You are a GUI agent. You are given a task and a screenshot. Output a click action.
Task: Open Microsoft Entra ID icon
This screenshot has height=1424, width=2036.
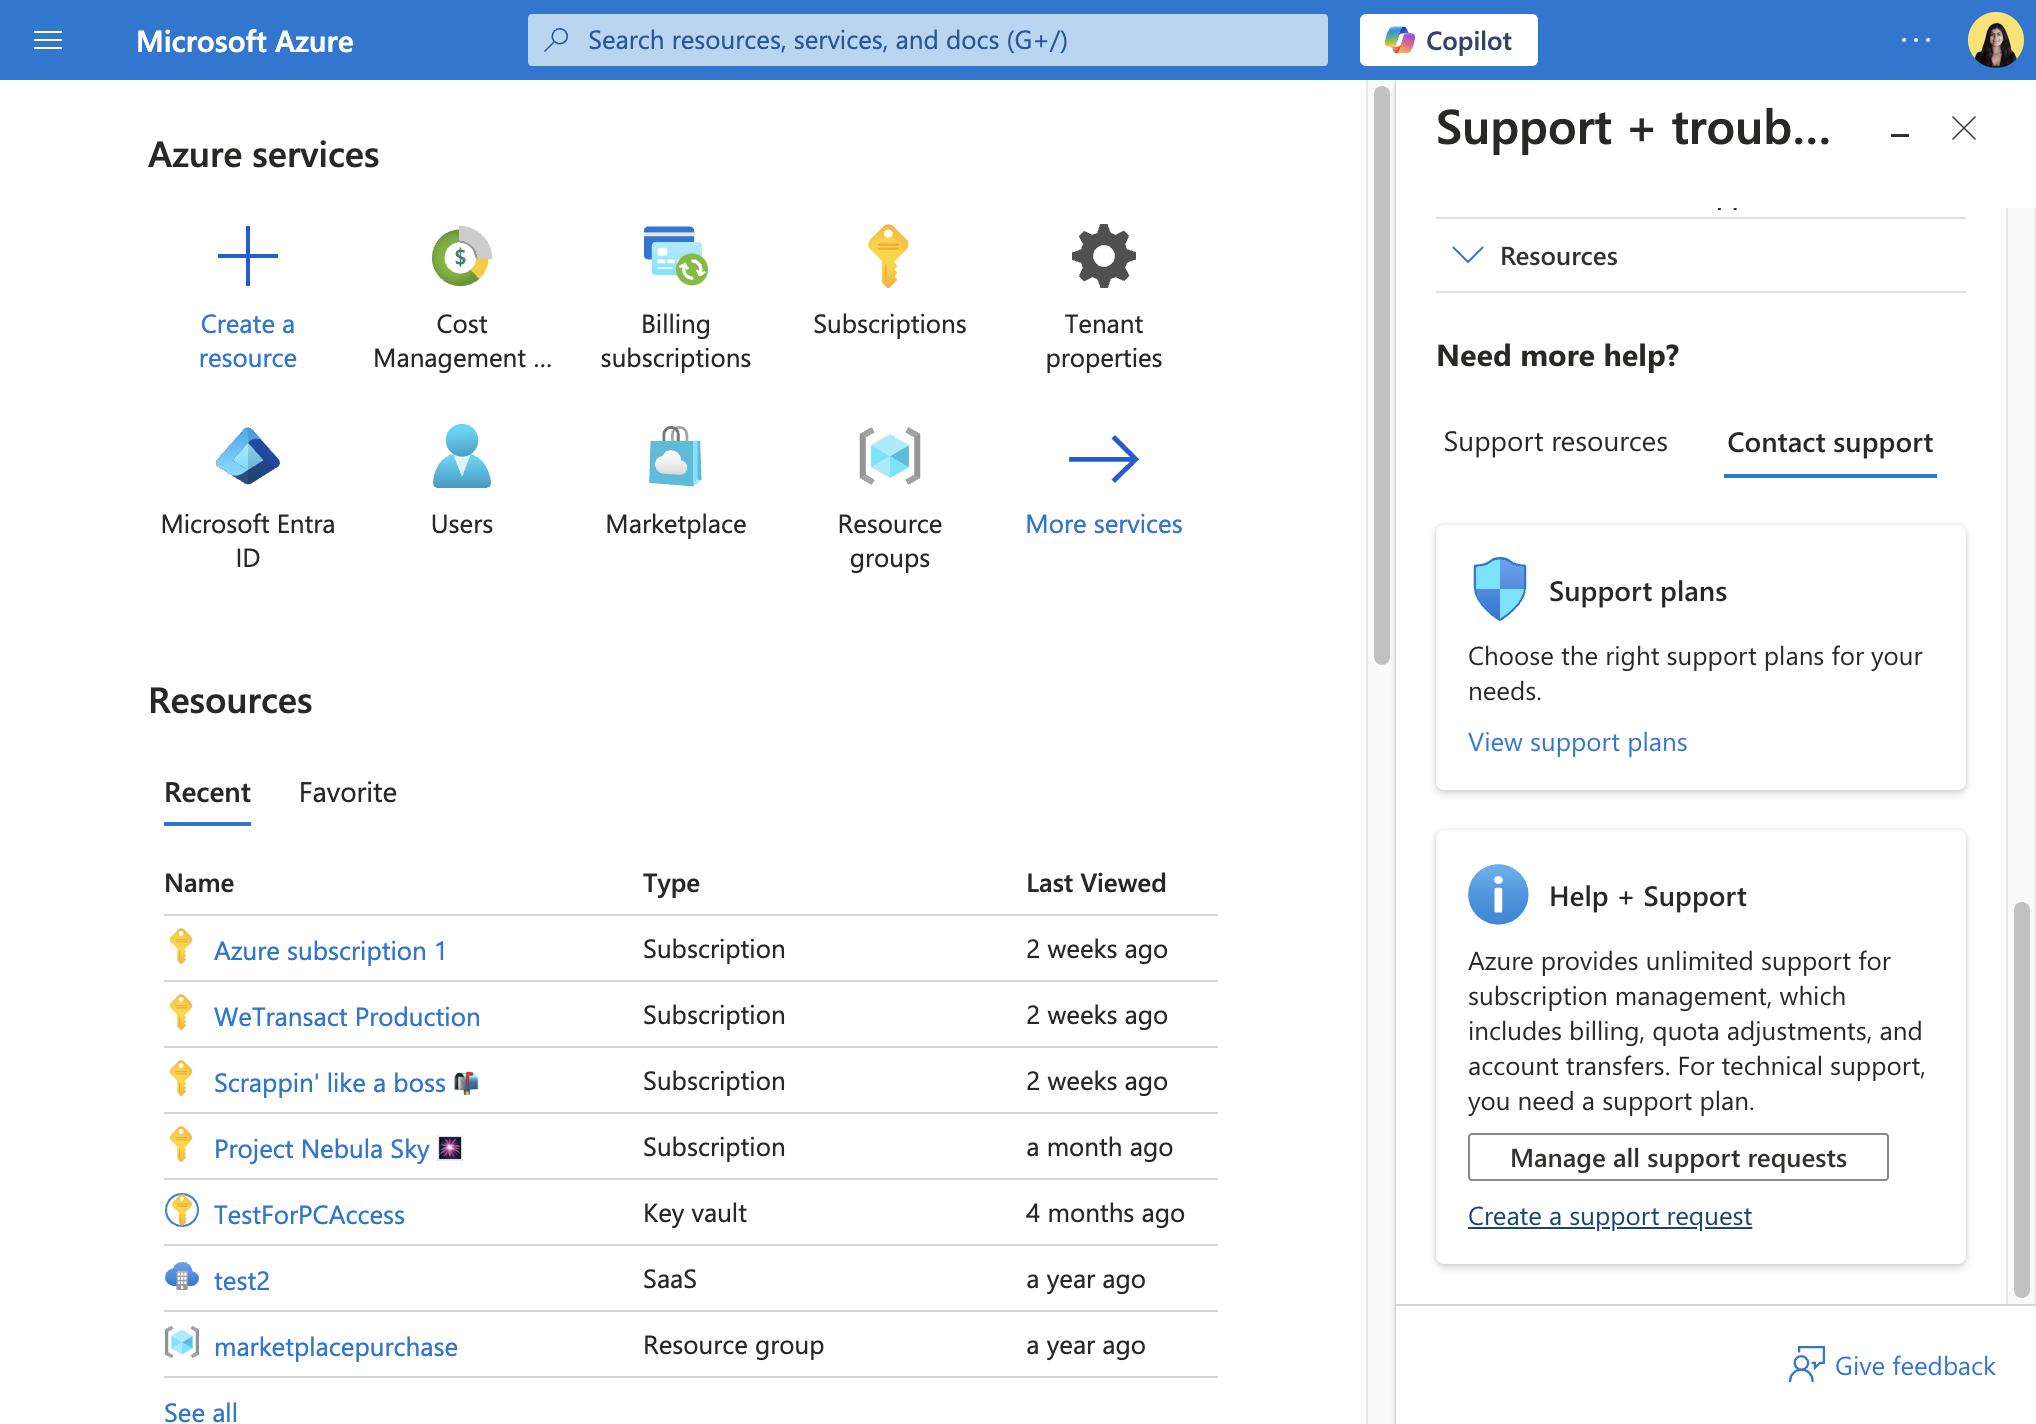click(248, 456)
